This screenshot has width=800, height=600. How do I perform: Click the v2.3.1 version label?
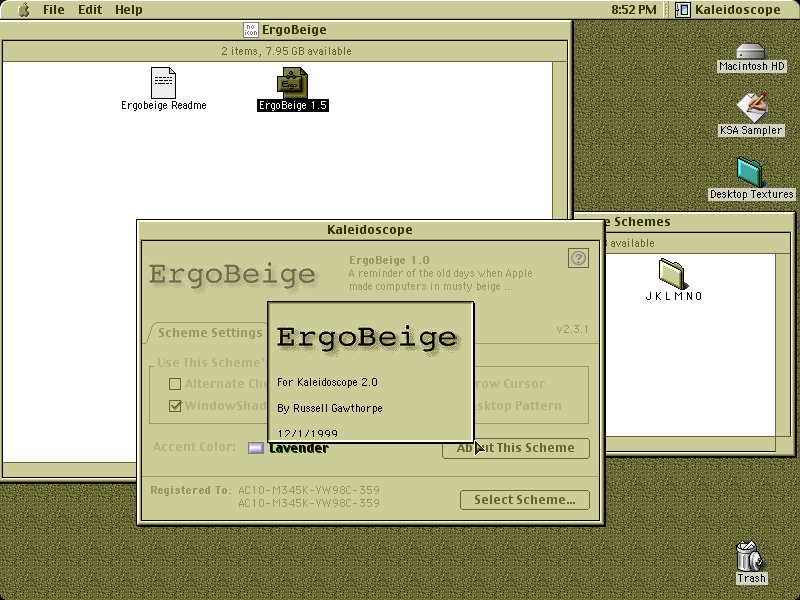click(572, 329)
